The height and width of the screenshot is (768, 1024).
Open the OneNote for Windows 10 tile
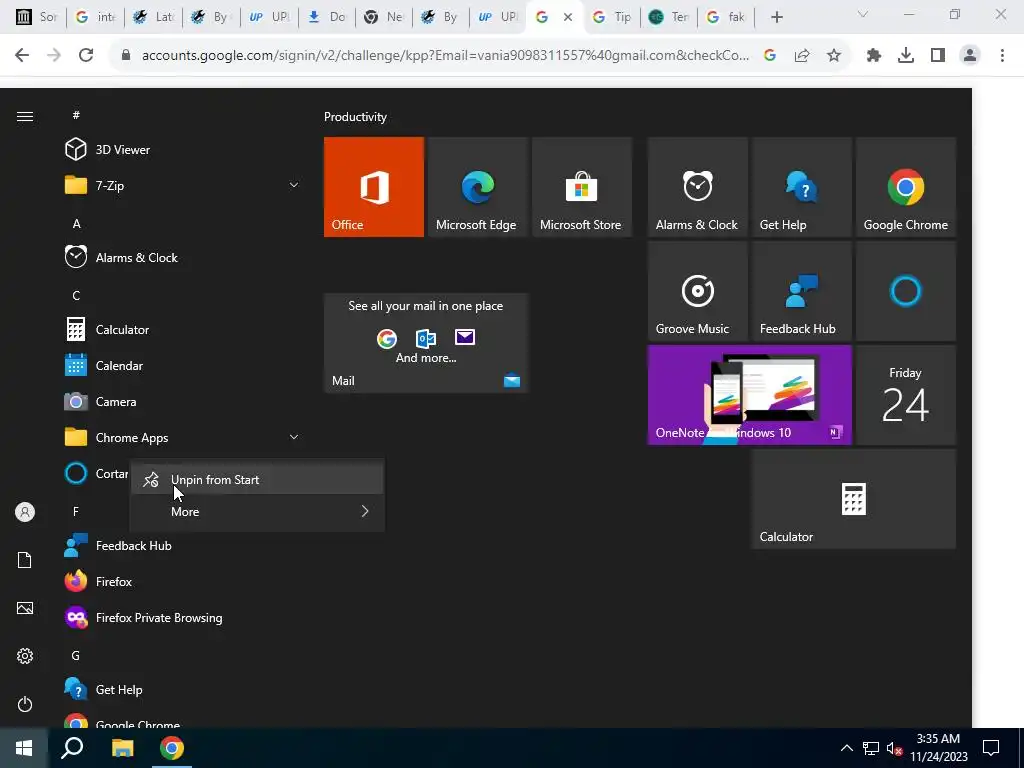coord(750,395)
